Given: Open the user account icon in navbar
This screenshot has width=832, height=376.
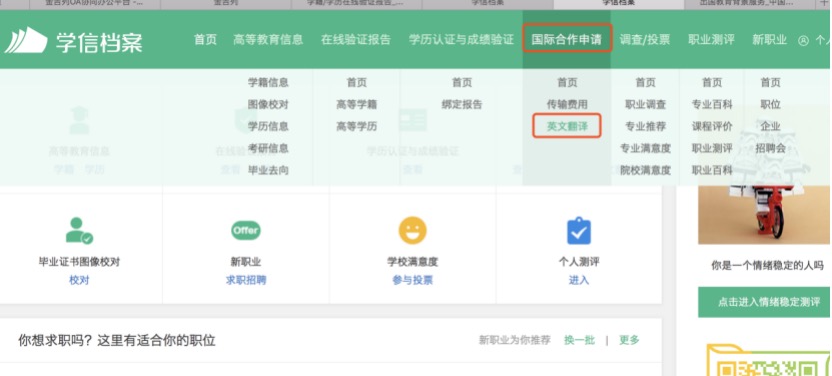Looking at the screenshot, I should tap(803, 40).
